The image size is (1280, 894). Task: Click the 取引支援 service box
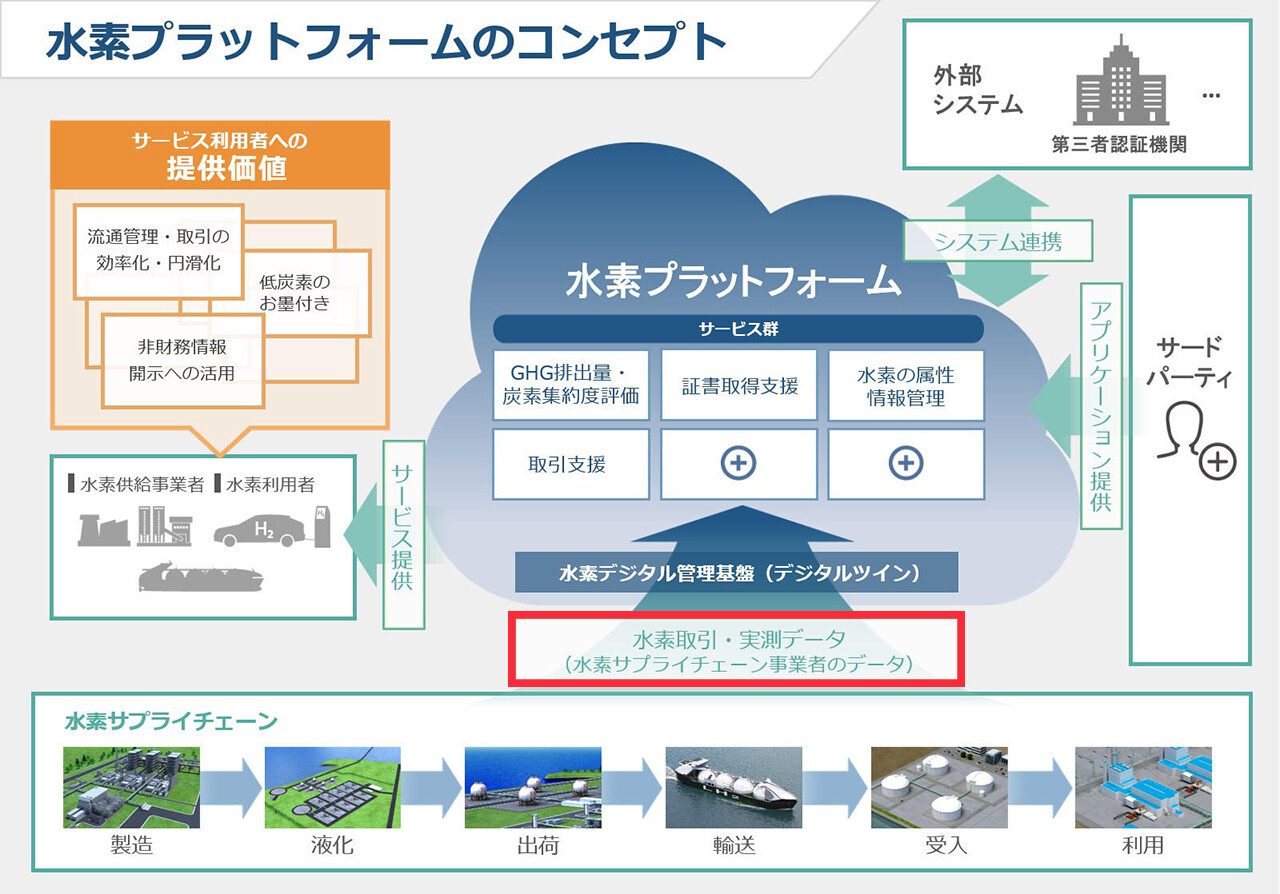point(571,464)
